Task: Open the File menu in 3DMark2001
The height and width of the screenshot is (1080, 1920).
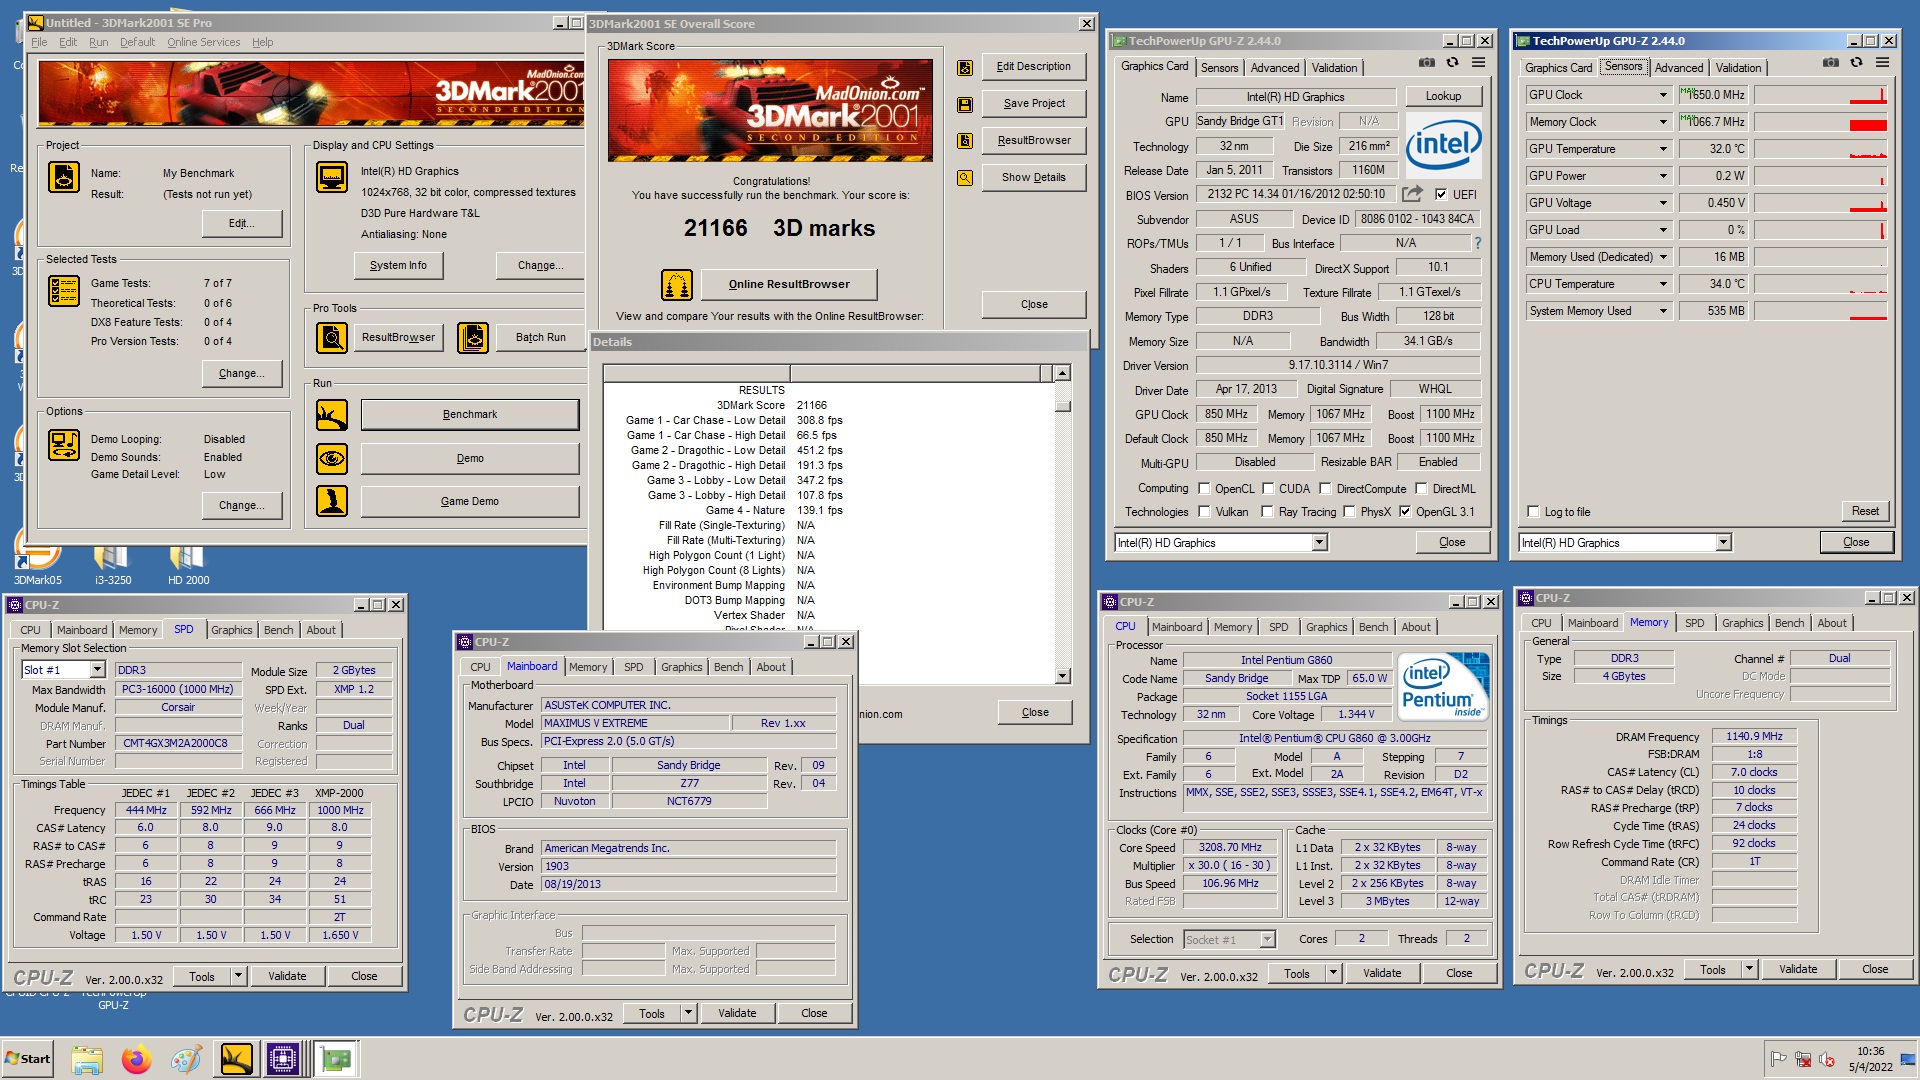Action: pyautogui.click(x=39, y=43)
